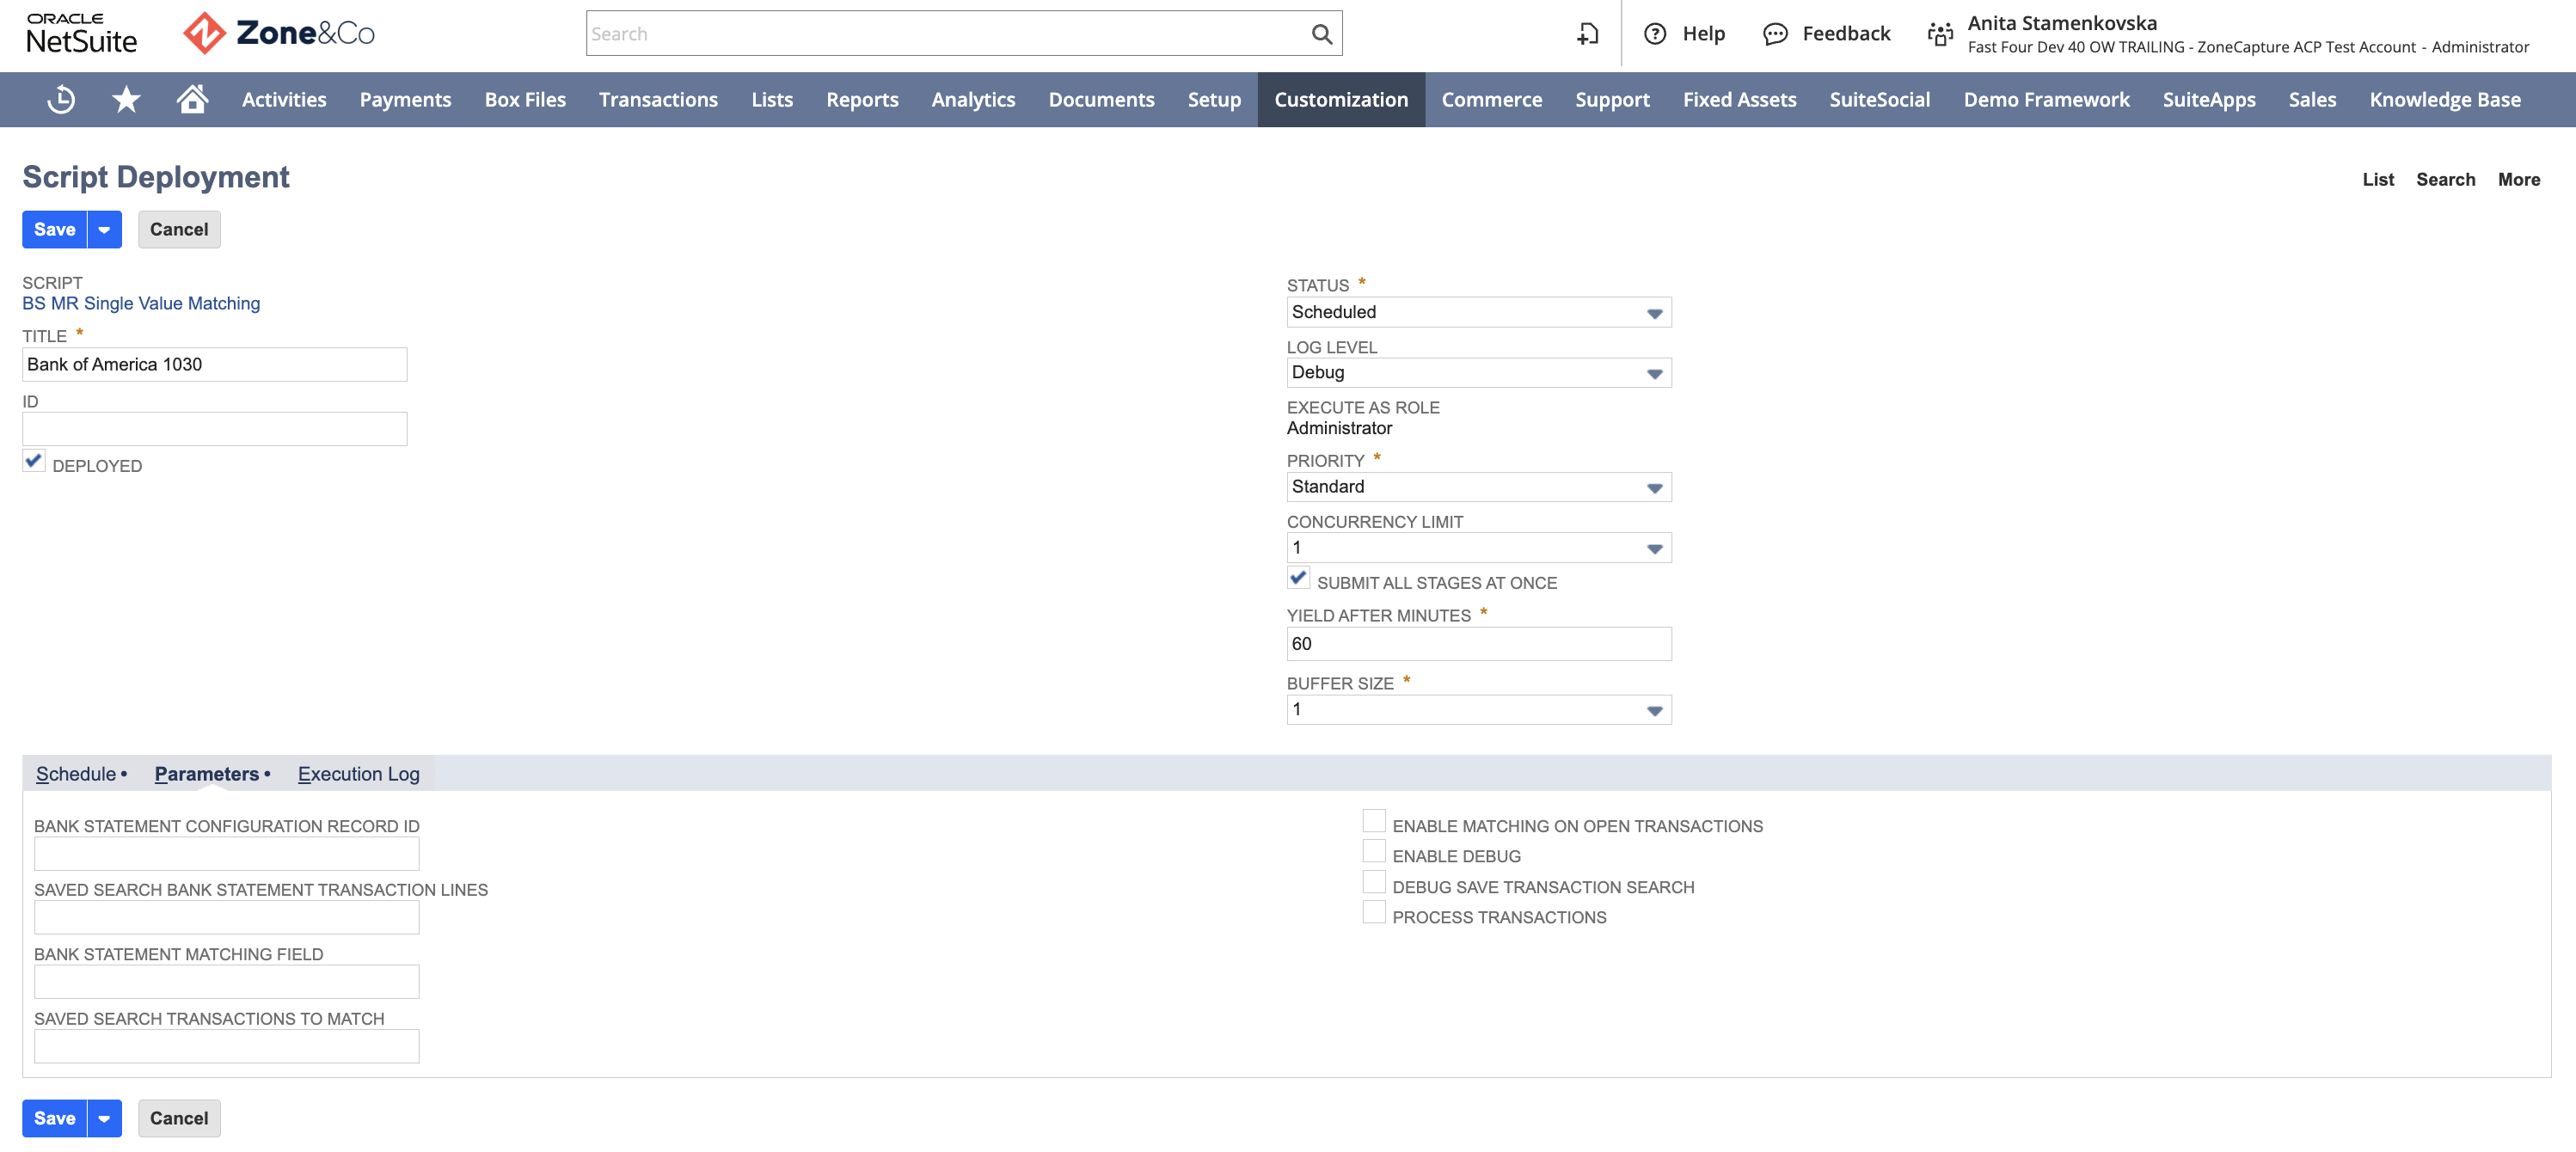Image resolution: width=2576 pixels, height=1152 pixels.
Task: Click the Help question mark icon
Action: 1655,34
